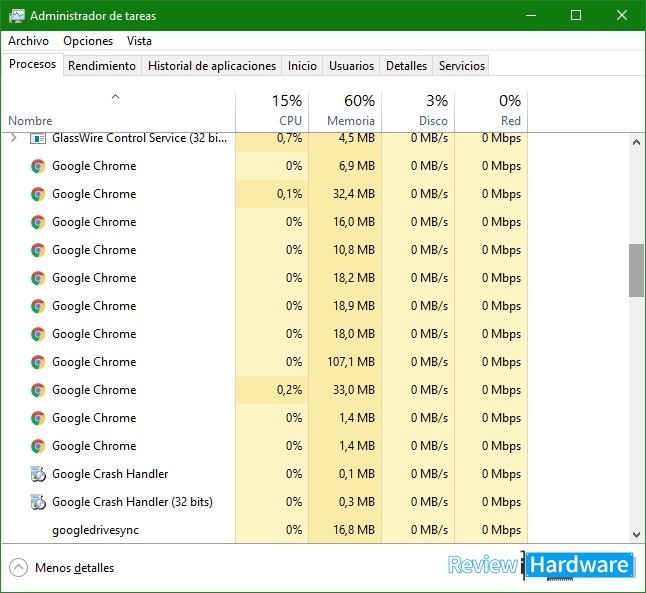Click Chrome icon in the 33,0 MB row
The width and height of the screenshot is (646, 593).
tap(38, 390)
